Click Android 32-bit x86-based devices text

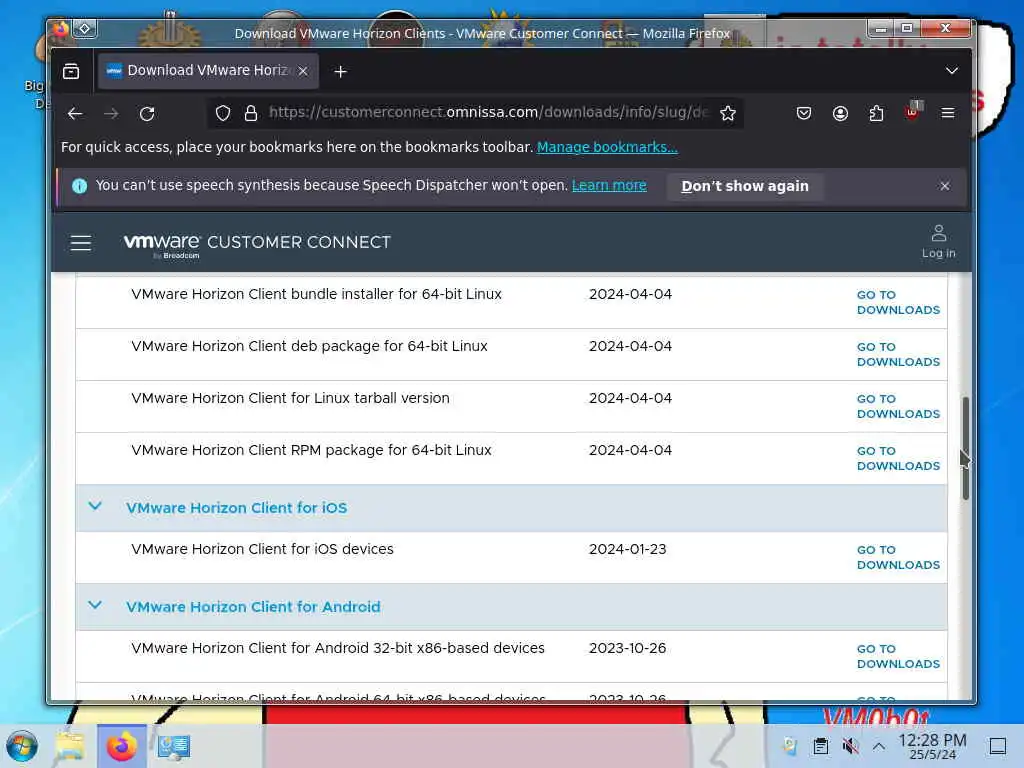(338, 648)
